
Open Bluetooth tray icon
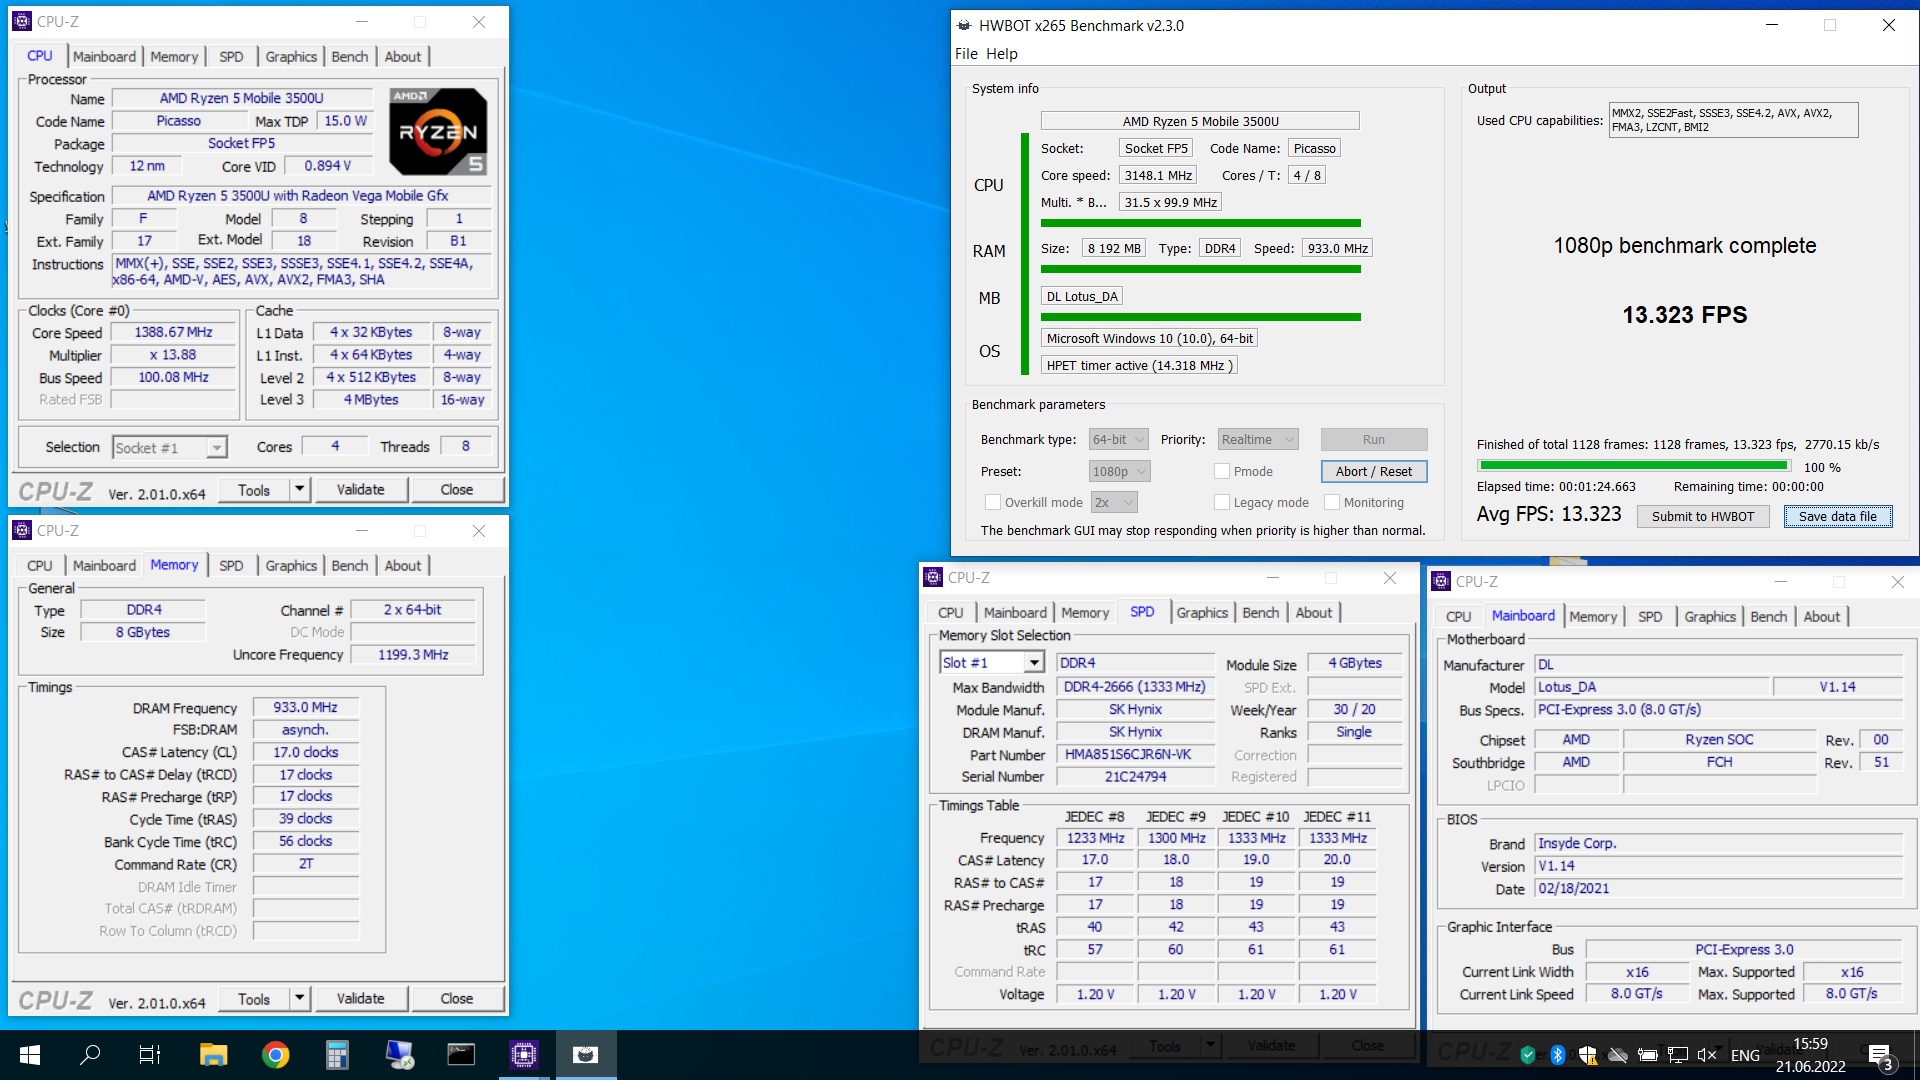pyautogui.click(x=1557, y=1055)
